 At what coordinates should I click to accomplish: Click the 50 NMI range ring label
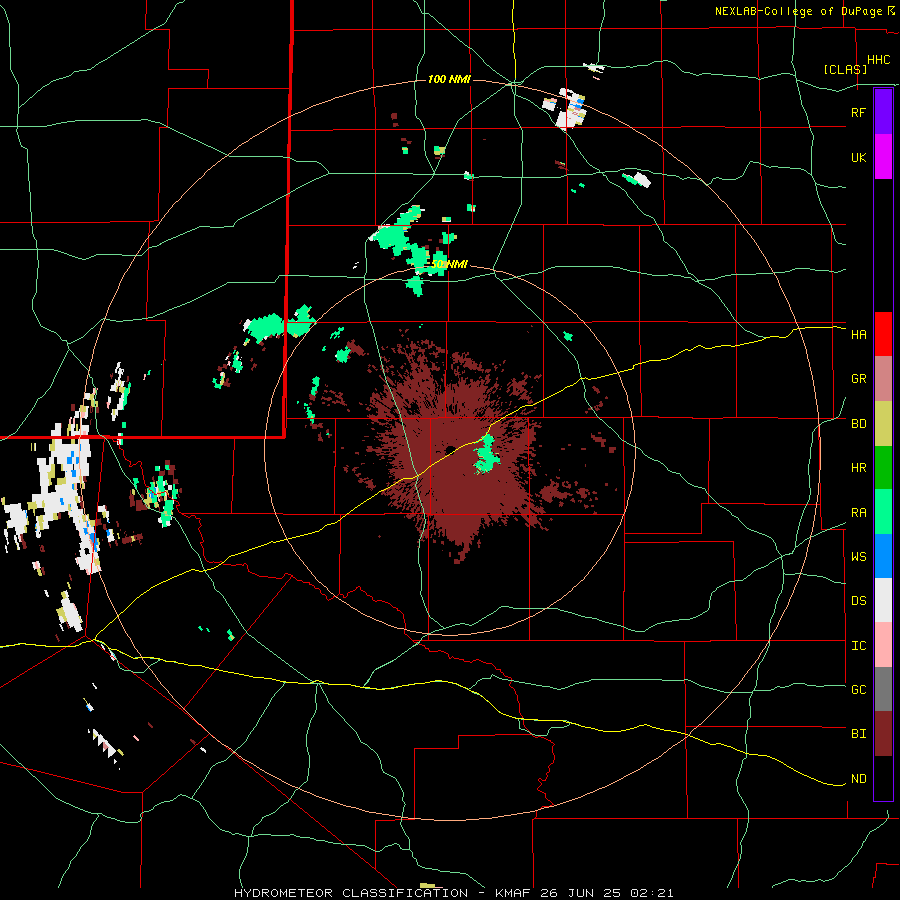click(x=449, y=265)
